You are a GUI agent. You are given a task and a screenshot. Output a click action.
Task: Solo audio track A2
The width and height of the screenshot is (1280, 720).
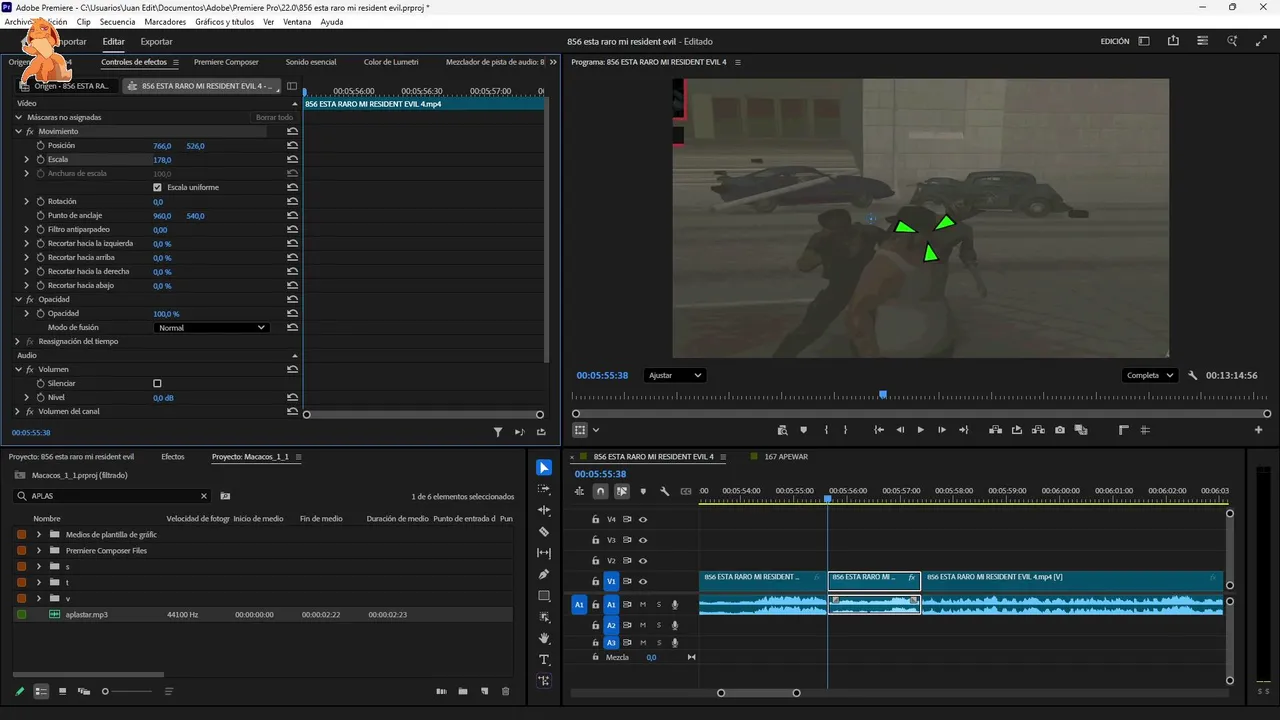pos(659,625)
